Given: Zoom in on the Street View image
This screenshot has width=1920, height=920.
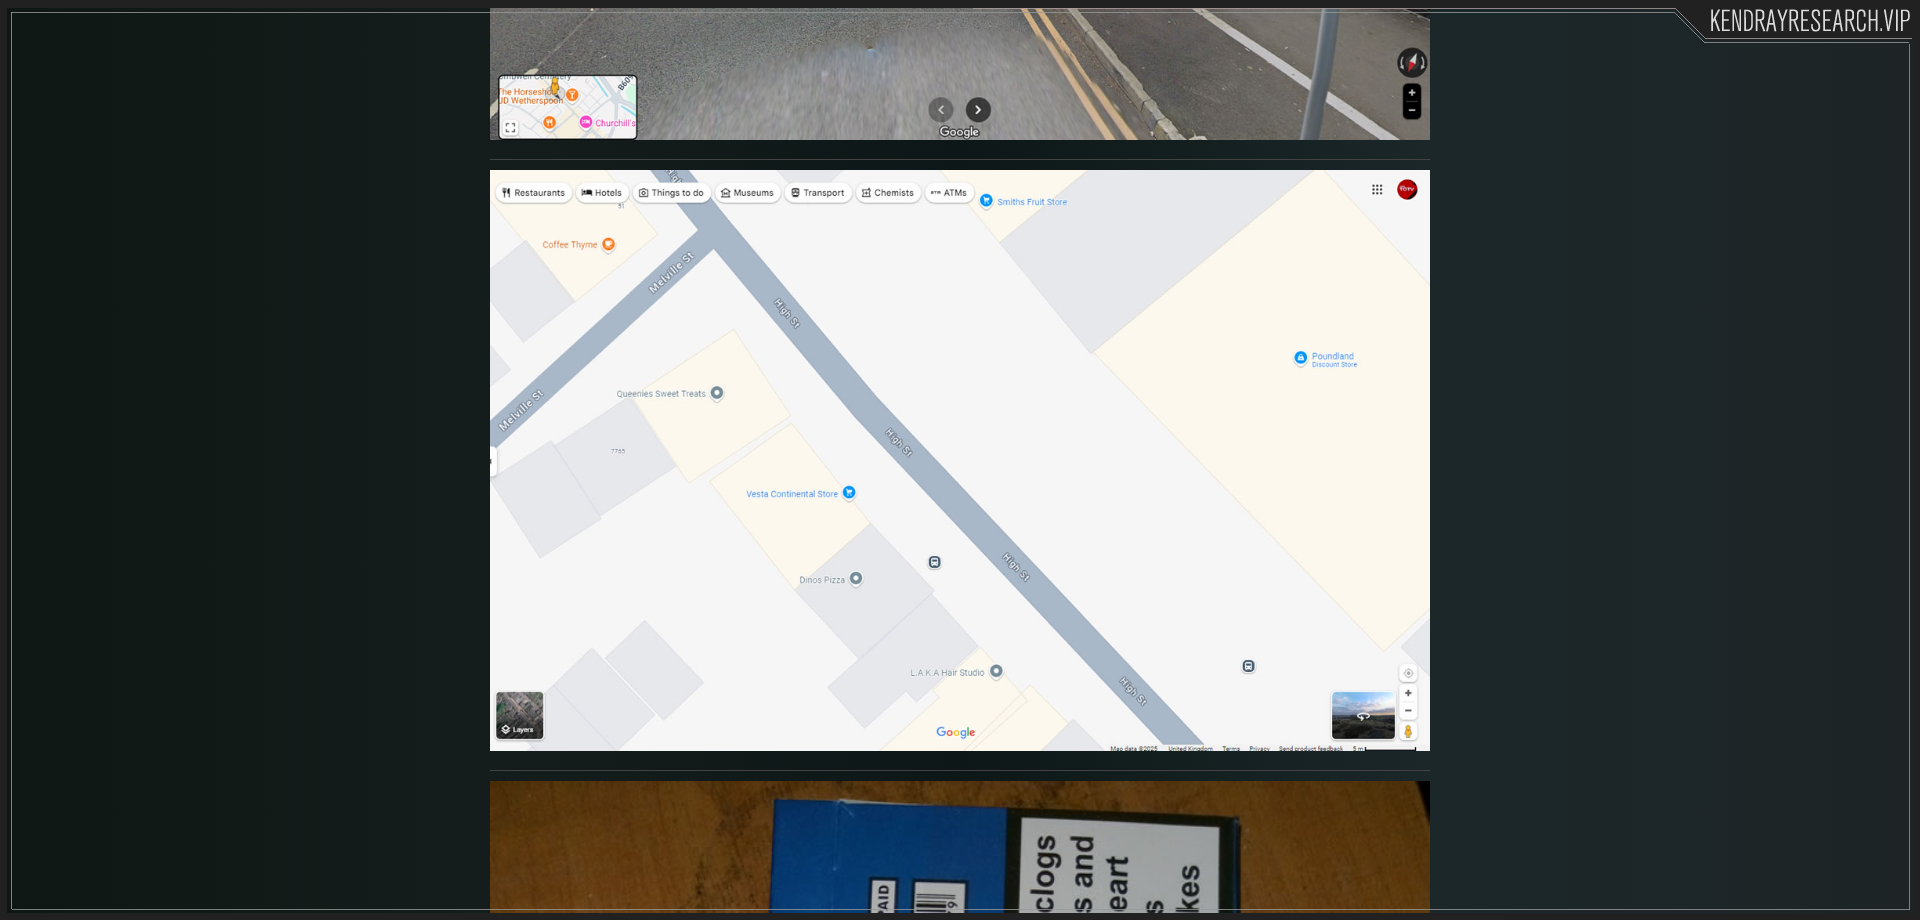Looking at the screenshot, I should click(1412, 93).
